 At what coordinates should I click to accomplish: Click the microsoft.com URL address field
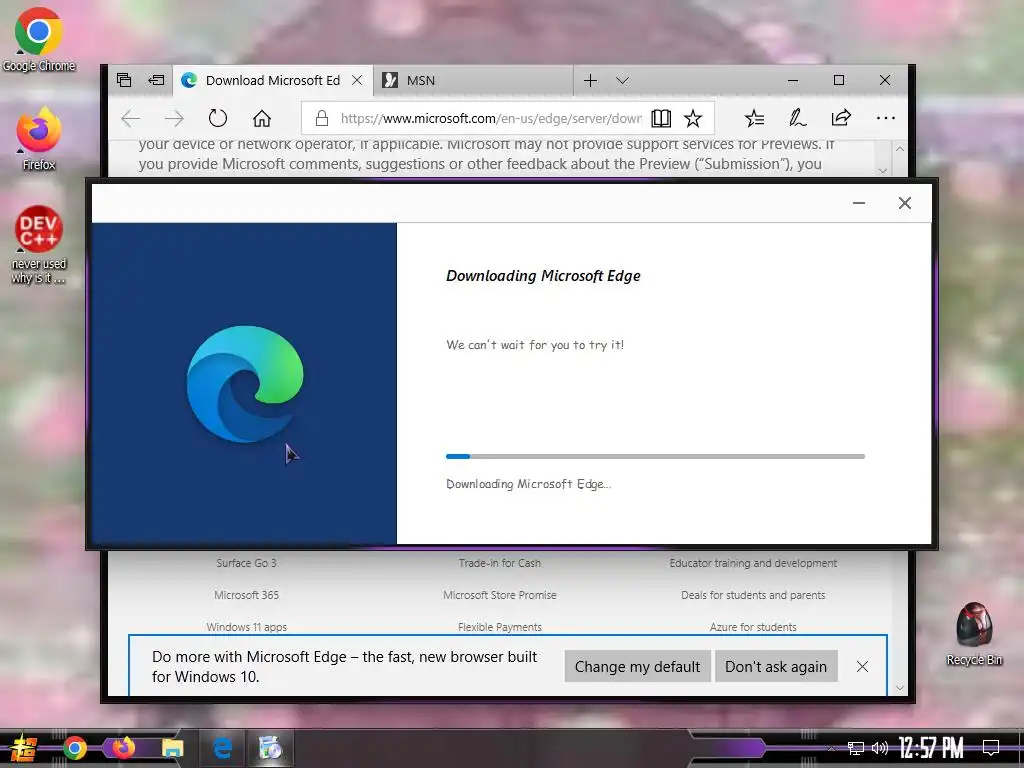tap(491, 118)
